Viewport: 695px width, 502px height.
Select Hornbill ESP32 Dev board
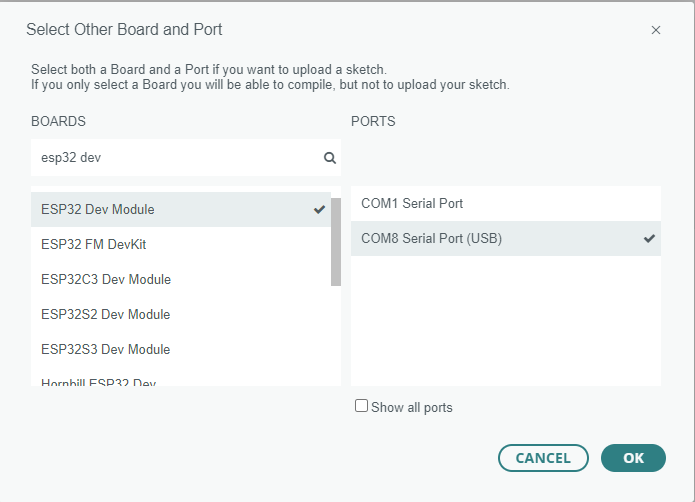[x=98, y=381]
